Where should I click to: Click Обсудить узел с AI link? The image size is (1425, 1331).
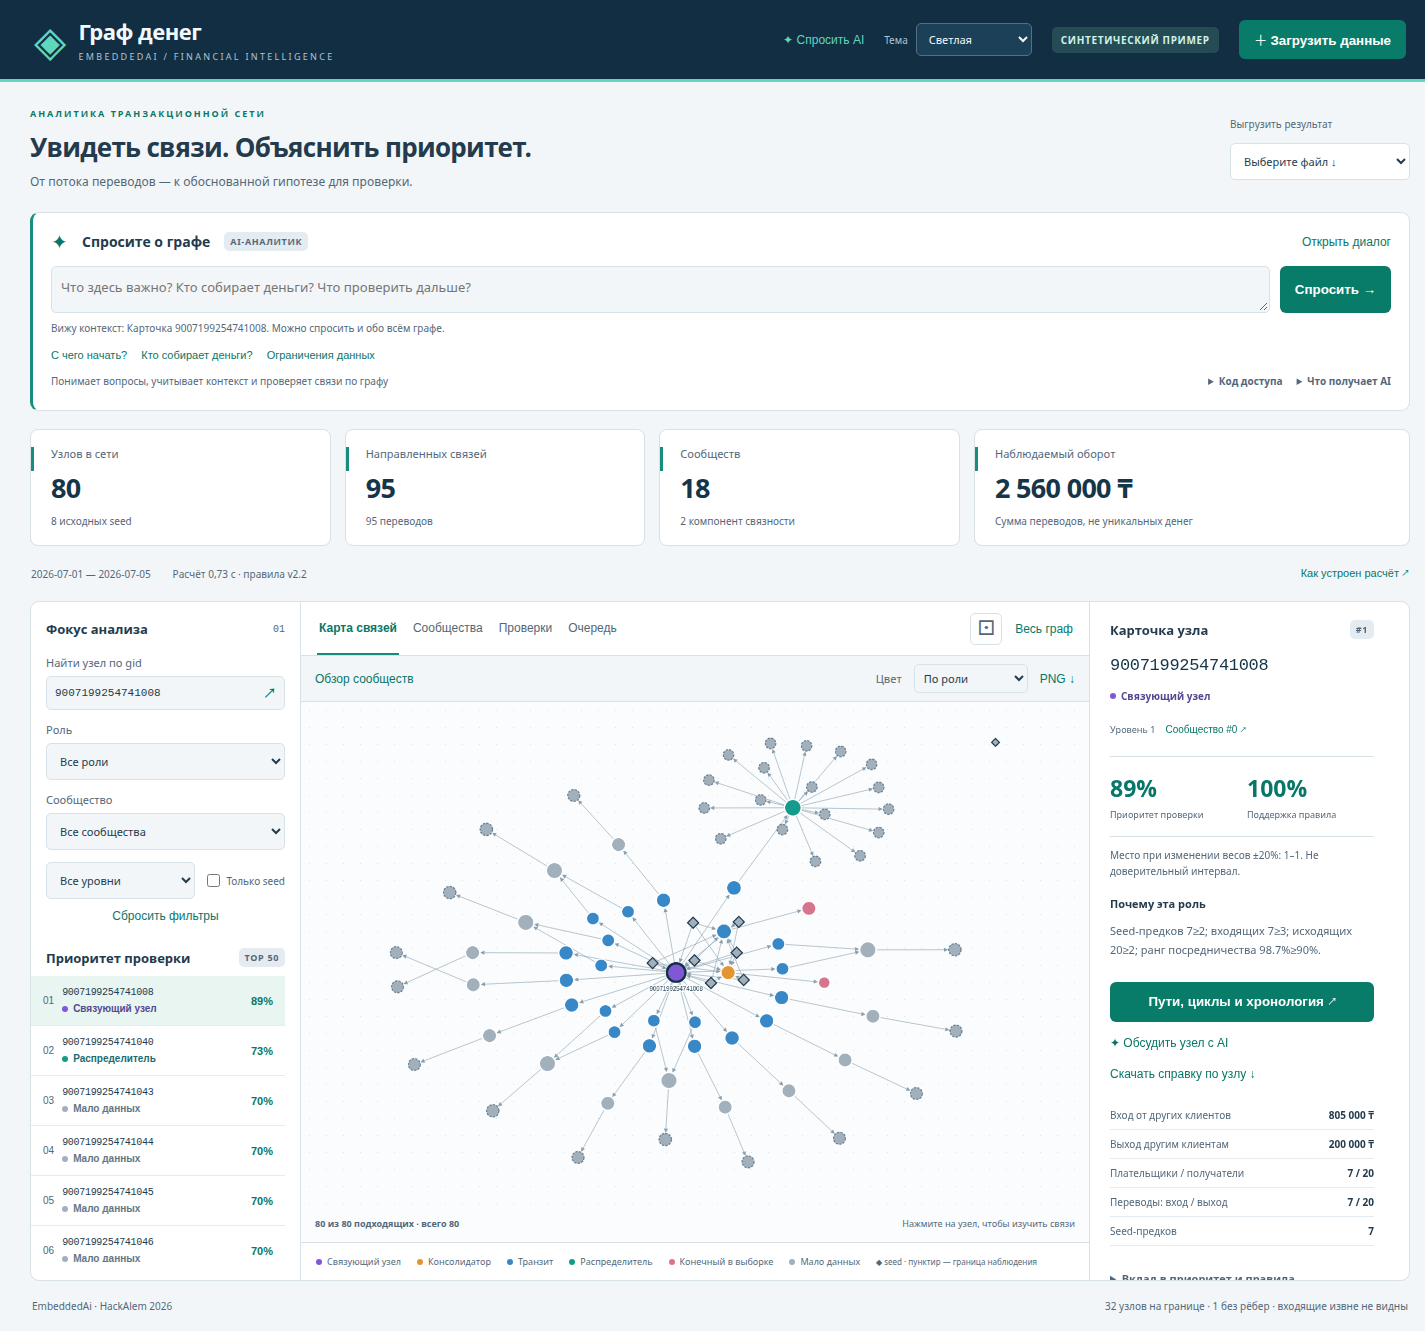(1169, 1043)
